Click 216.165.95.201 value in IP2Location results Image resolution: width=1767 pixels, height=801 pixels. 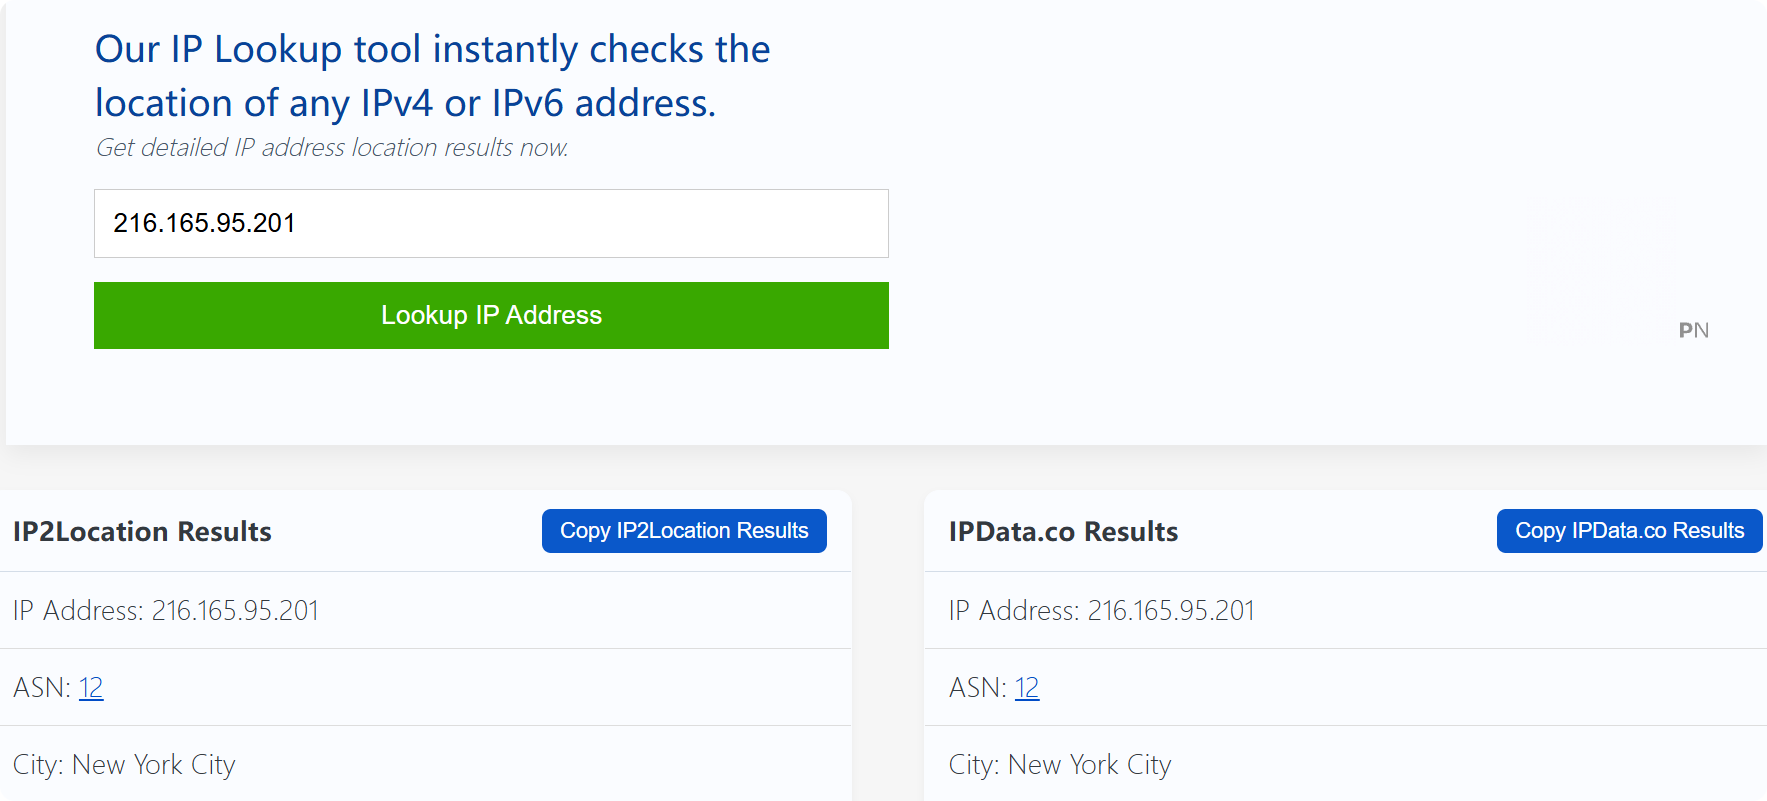pos(235,611)
